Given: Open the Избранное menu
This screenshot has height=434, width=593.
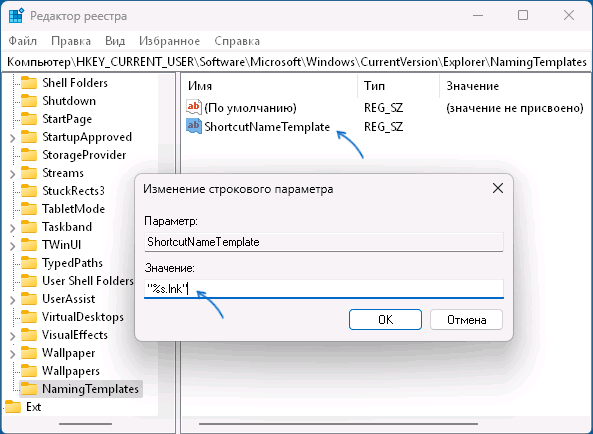Looking at the screenshot, I should (x=169, y=41).
